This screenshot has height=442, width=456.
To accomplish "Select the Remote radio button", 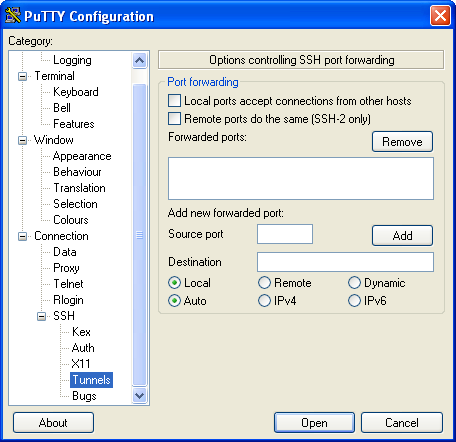I will (x=264, y=283).
